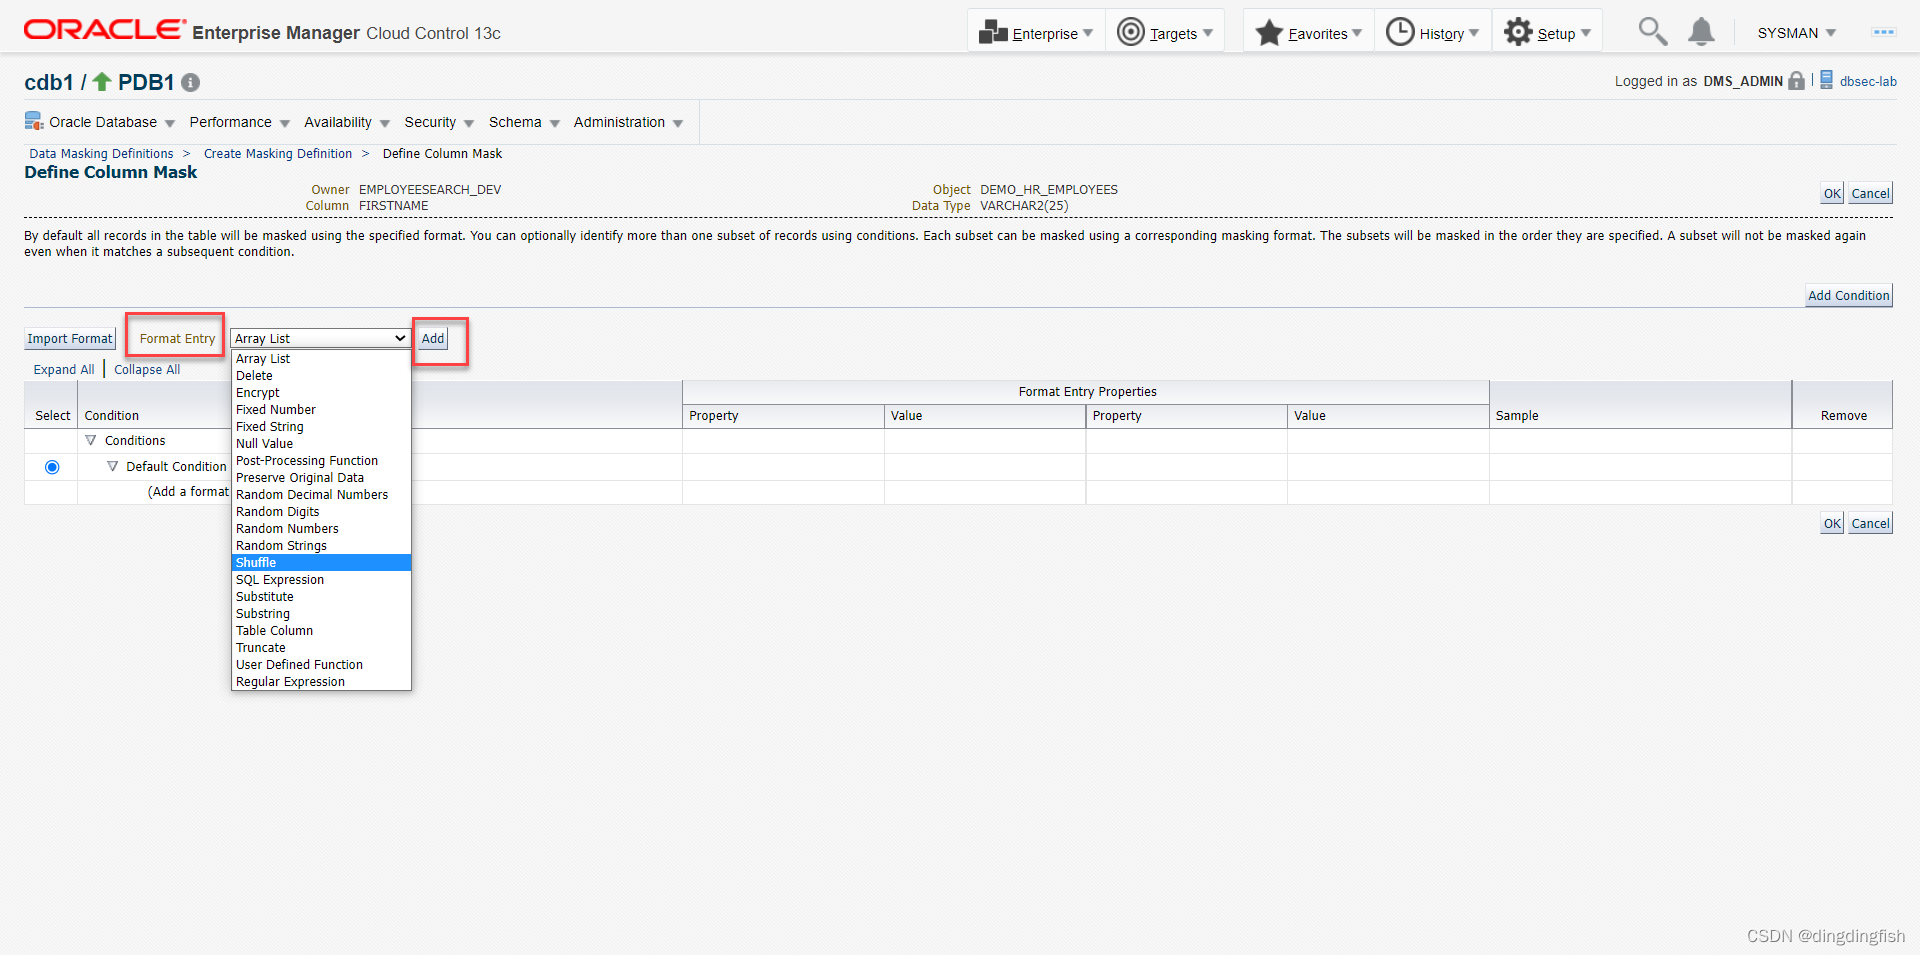Choose Table Column option
The width and height of the screenshot is (1920, 955).
(321, 631)
